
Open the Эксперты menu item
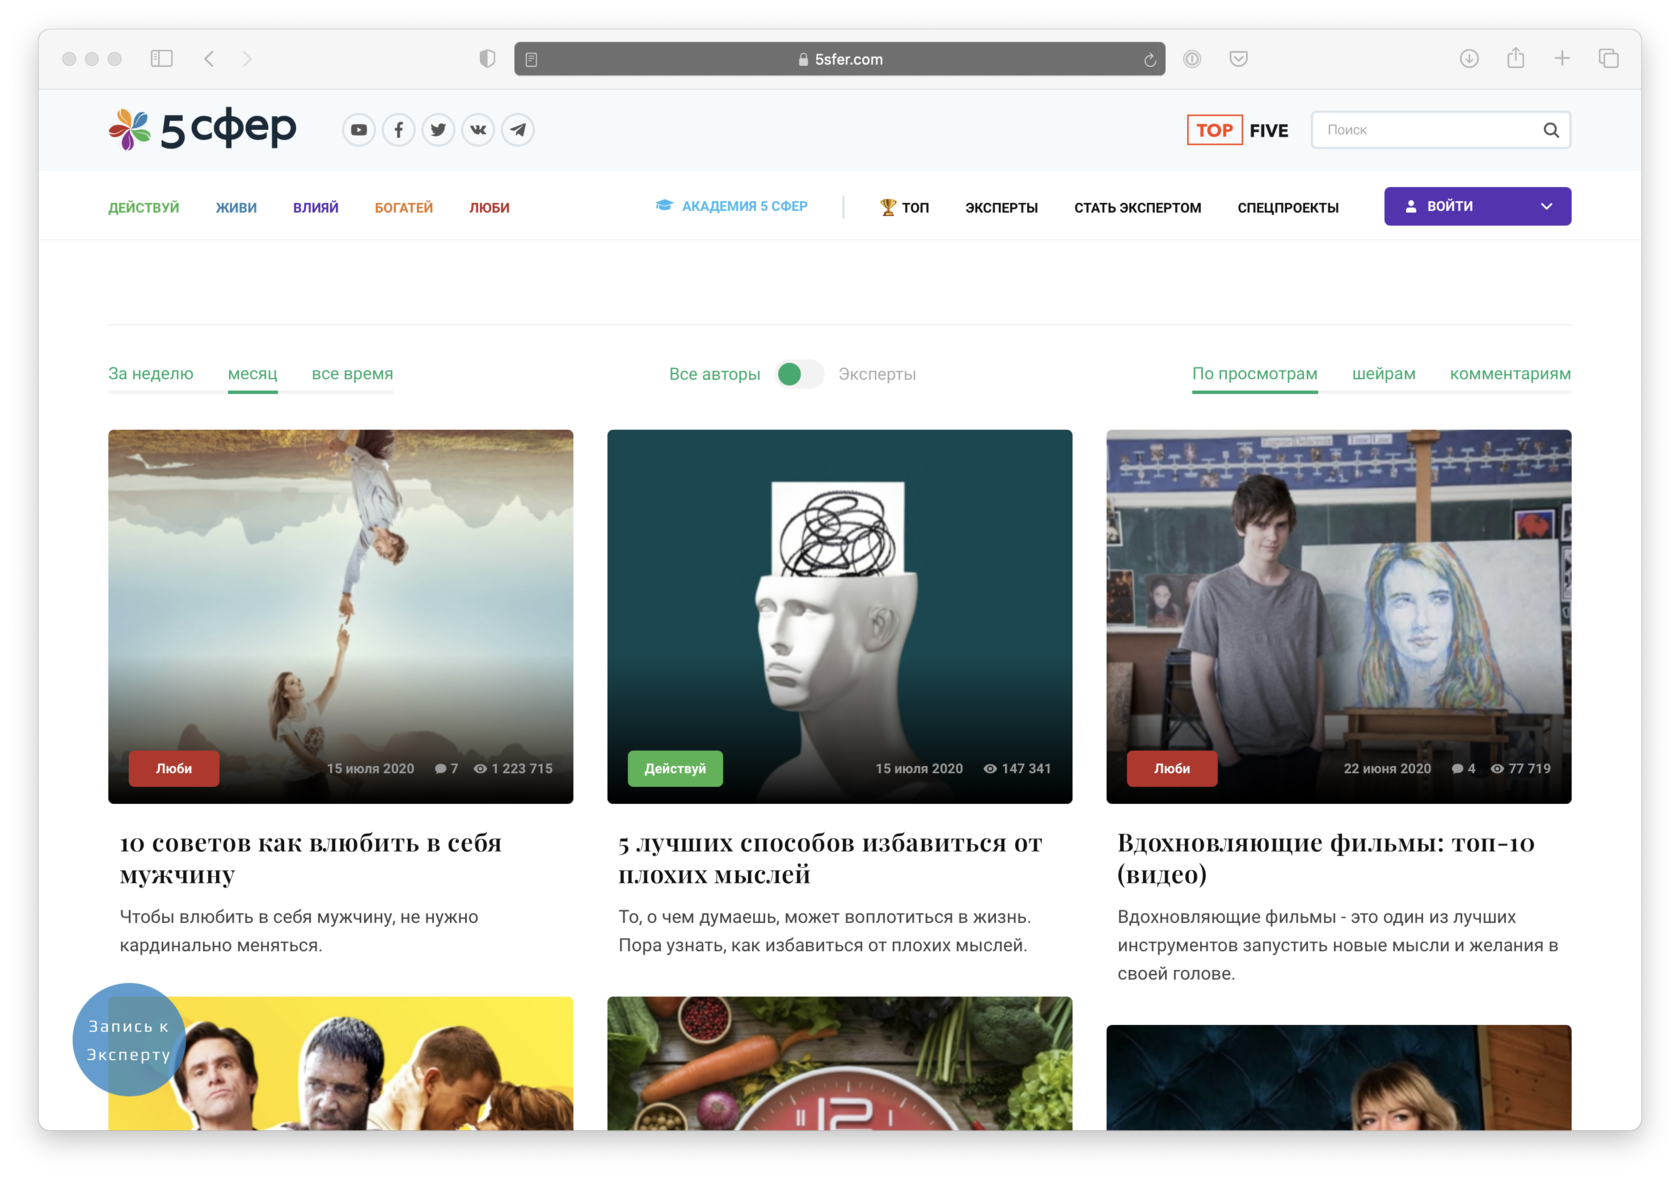click(1001, 208)
